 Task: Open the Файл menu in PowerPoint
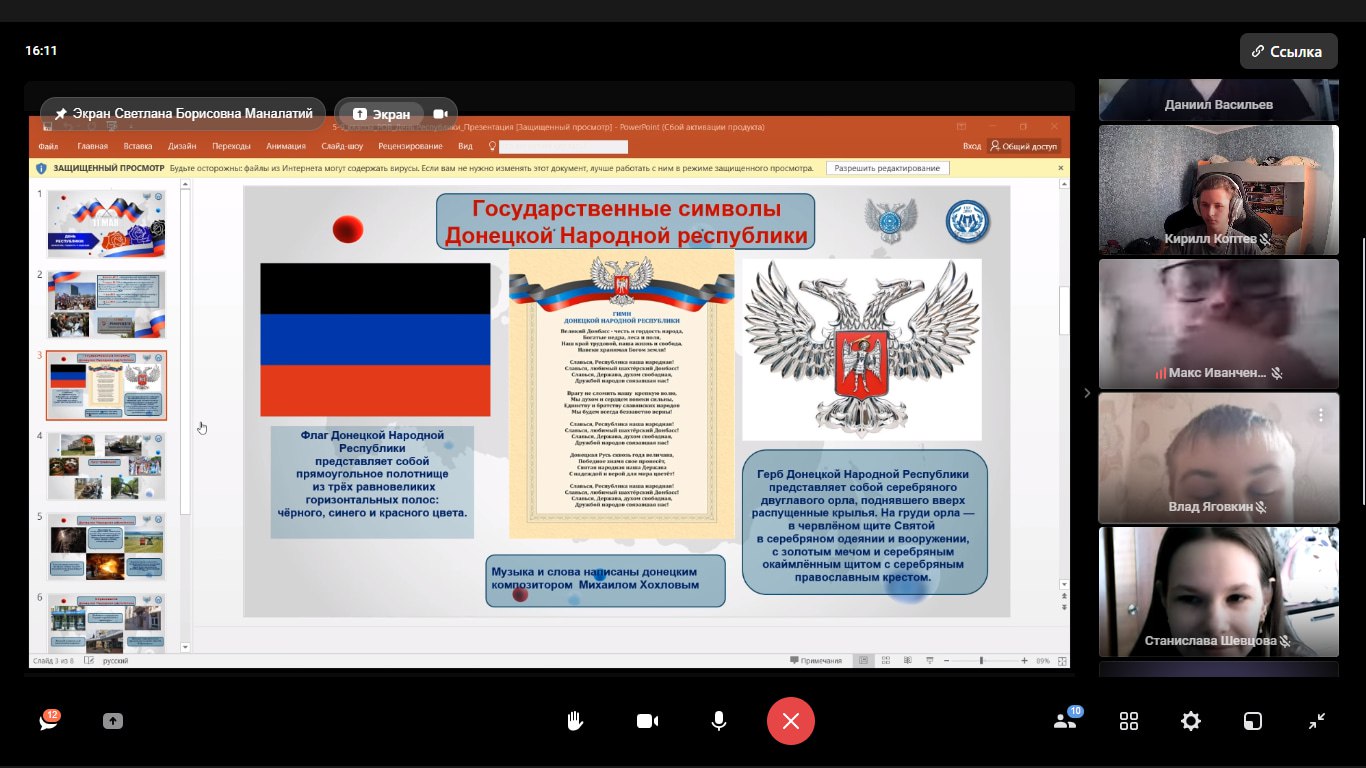[48, 146]
